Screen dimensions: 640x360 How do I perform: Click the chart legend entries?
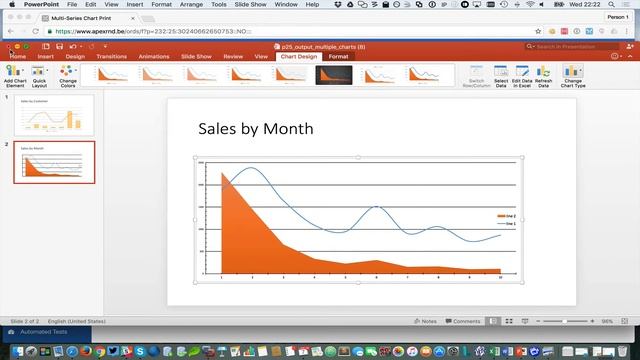tap(507, 220)
